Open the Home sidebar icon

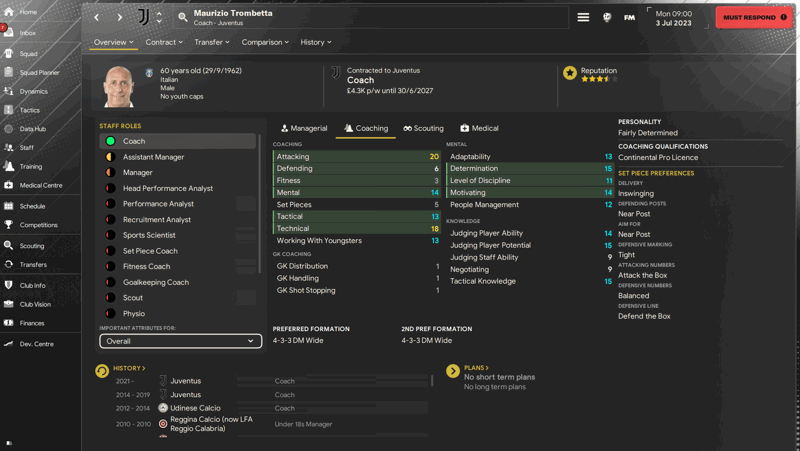(9, 12)
